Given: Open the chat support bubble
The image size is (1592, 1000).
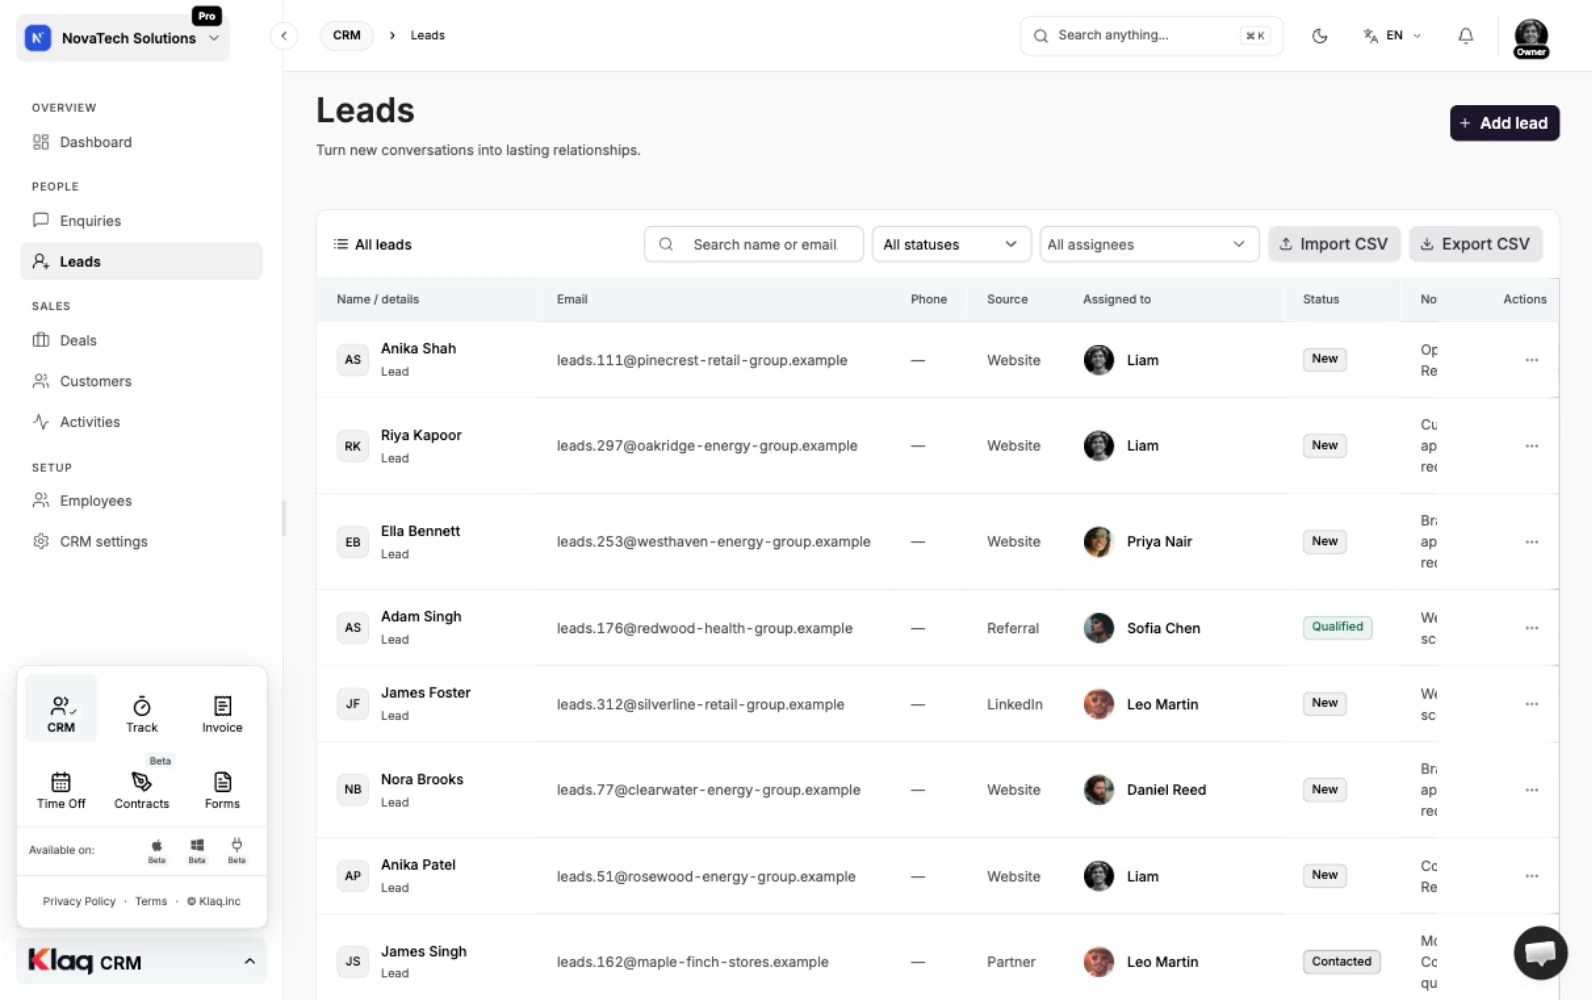Looking at the screenshot, I should click(x=1540, y=953).
